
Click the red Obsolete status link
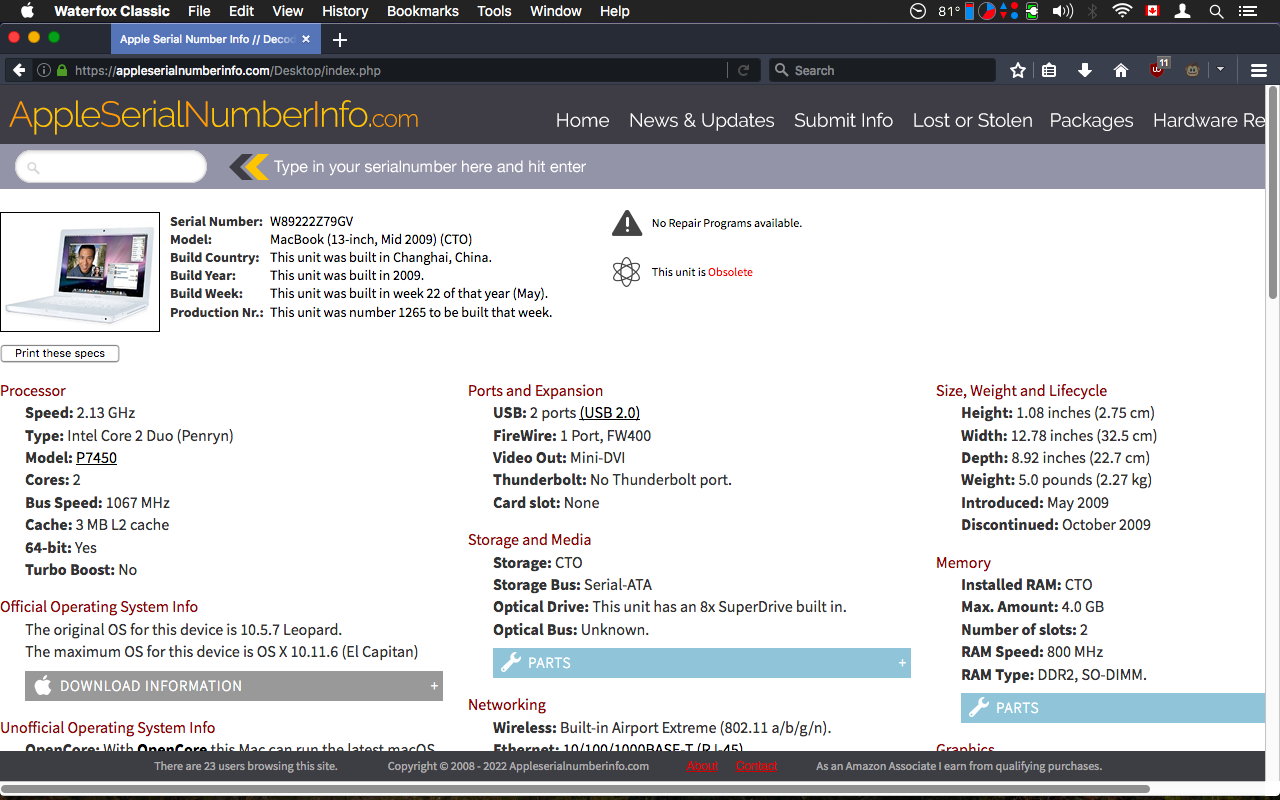[730, 272]
